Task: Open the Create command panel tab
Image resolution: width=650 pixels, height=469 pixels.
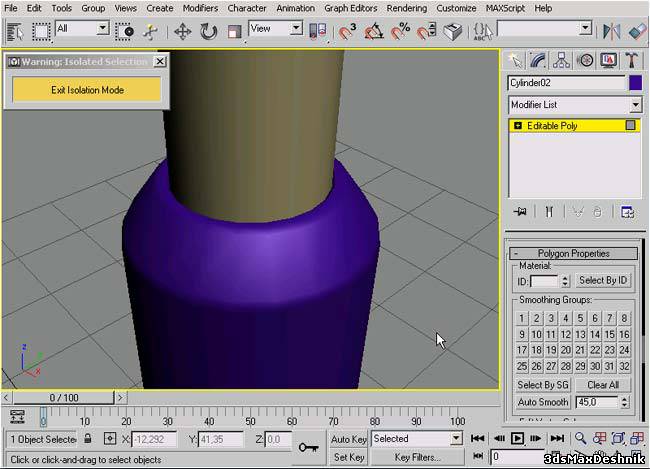Action: tap(515, 61)
